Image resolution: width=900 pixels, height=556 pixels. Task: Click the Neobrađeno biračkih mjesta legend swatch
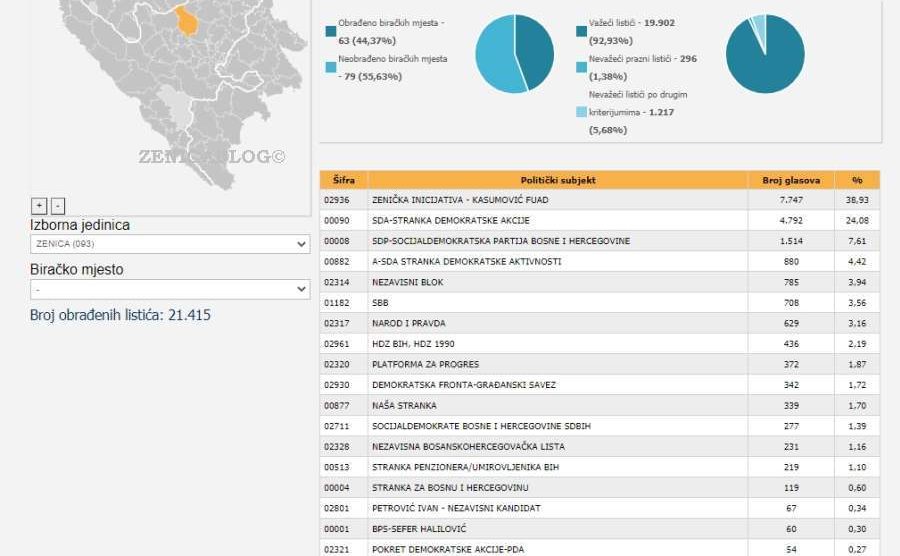(x=331, y=67)
